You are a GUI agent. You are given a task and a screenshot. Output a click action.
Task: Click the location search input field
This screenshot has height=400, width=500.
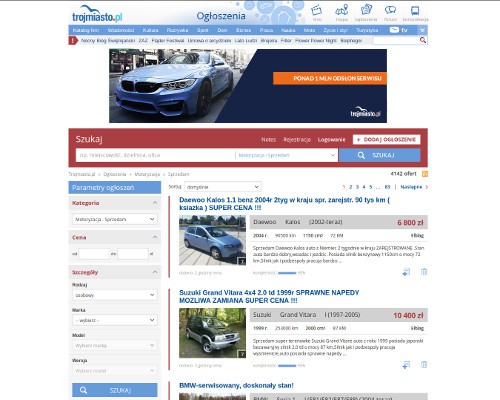(x=155, y=155)
